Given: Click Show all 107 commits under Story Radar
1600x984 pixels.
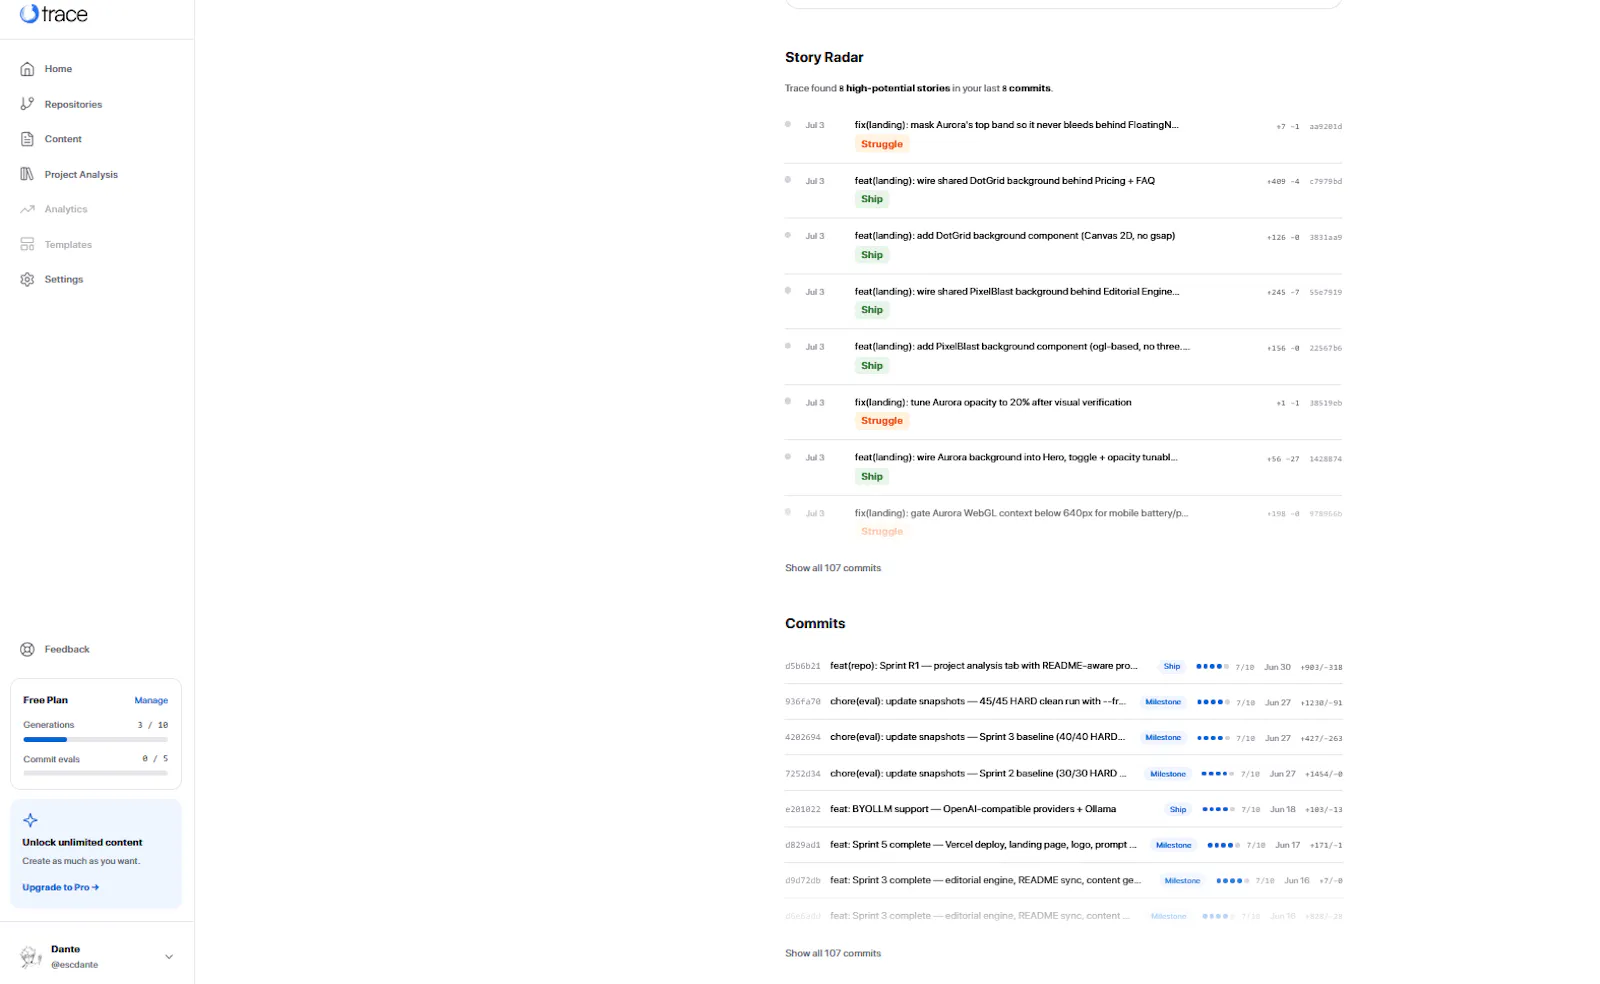Looking at the screenshot, I should 833,568.
